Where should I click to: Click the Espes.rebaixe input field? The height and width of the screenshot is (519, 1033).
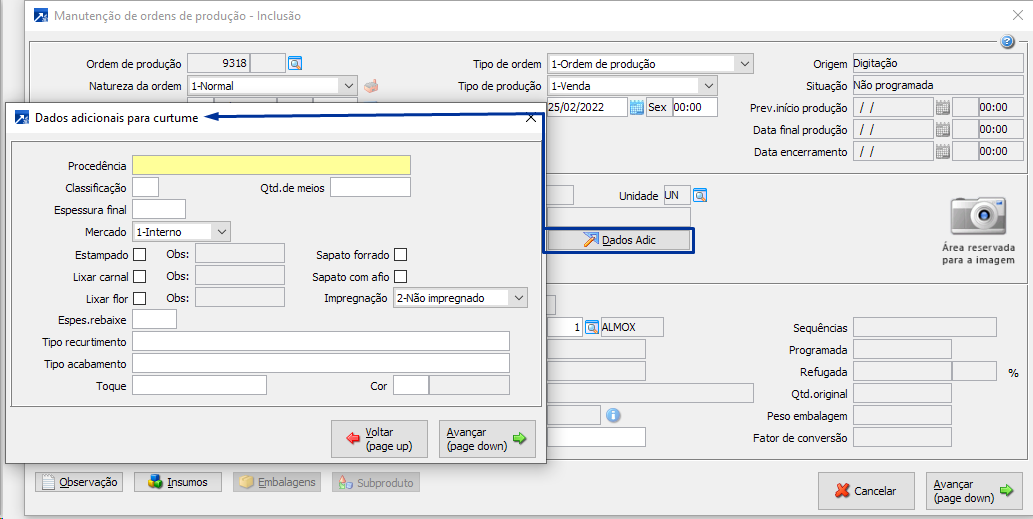(x=155, y=319)
